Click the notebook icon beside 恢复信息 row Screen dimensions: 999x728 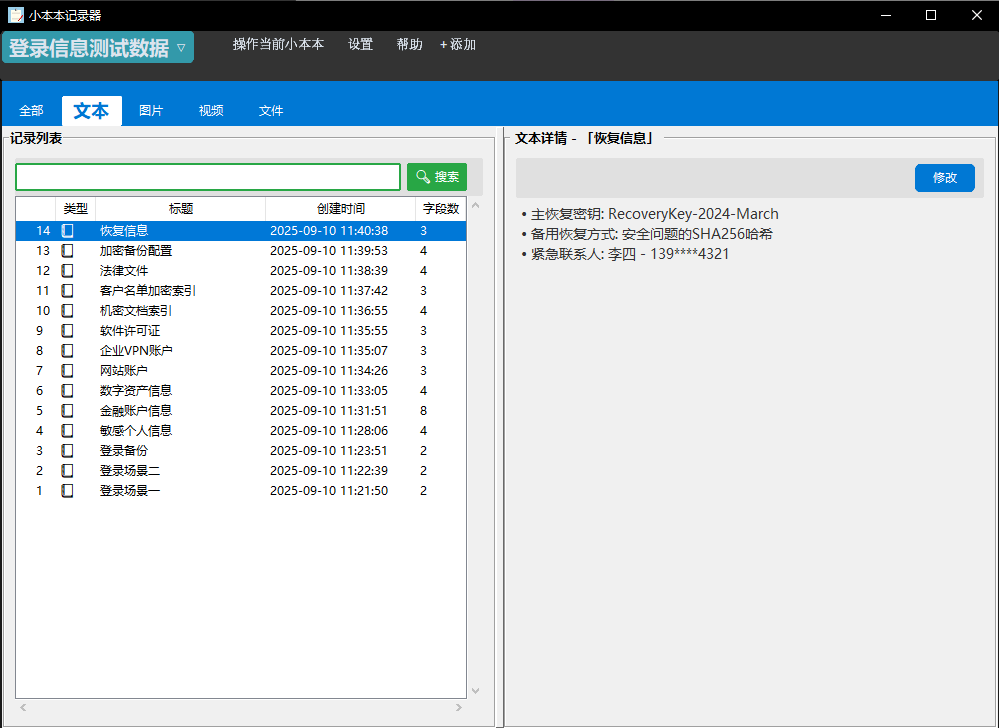(68, 231)
